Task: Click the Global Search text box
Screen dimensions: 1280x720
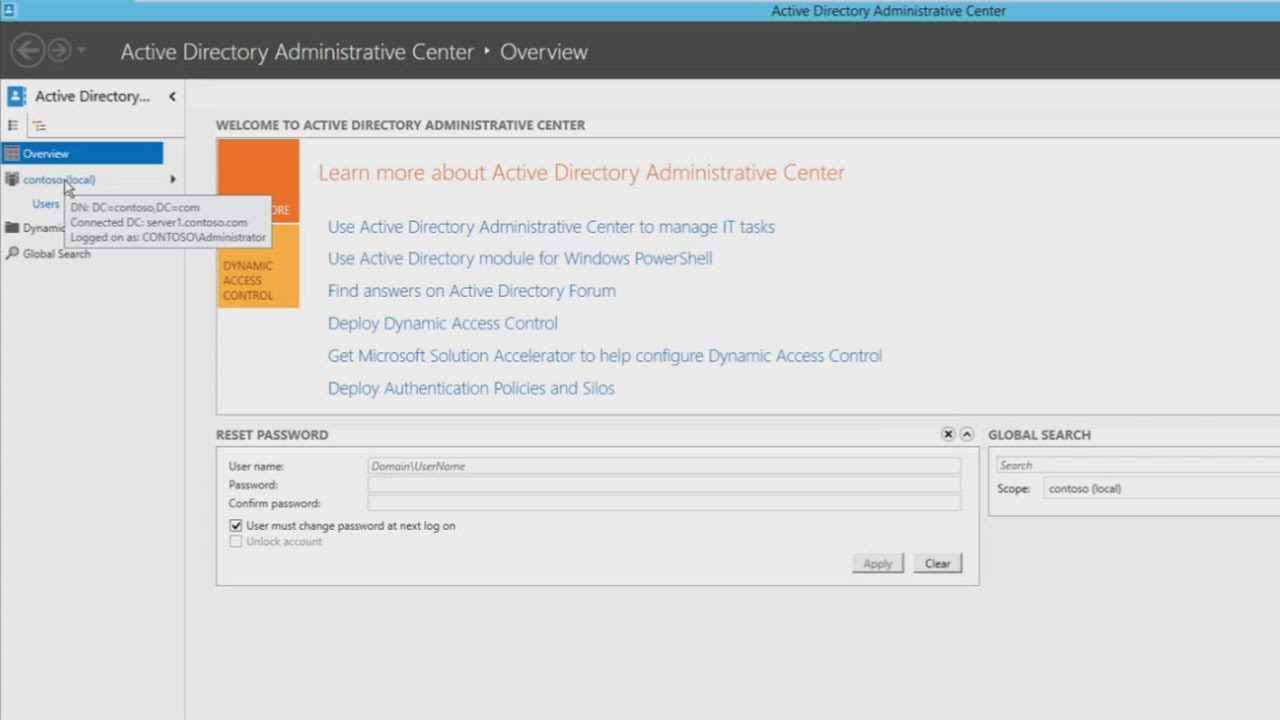Action: (x=1138, y=465)
